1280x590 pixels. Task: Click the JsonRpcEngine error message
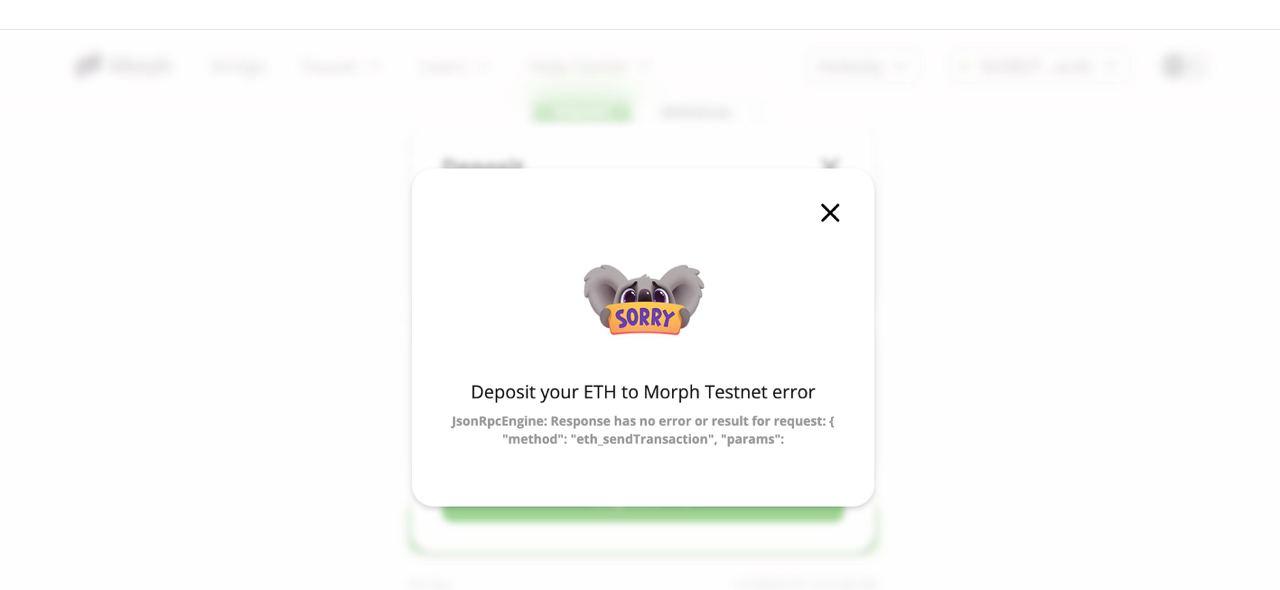[643, 430]
